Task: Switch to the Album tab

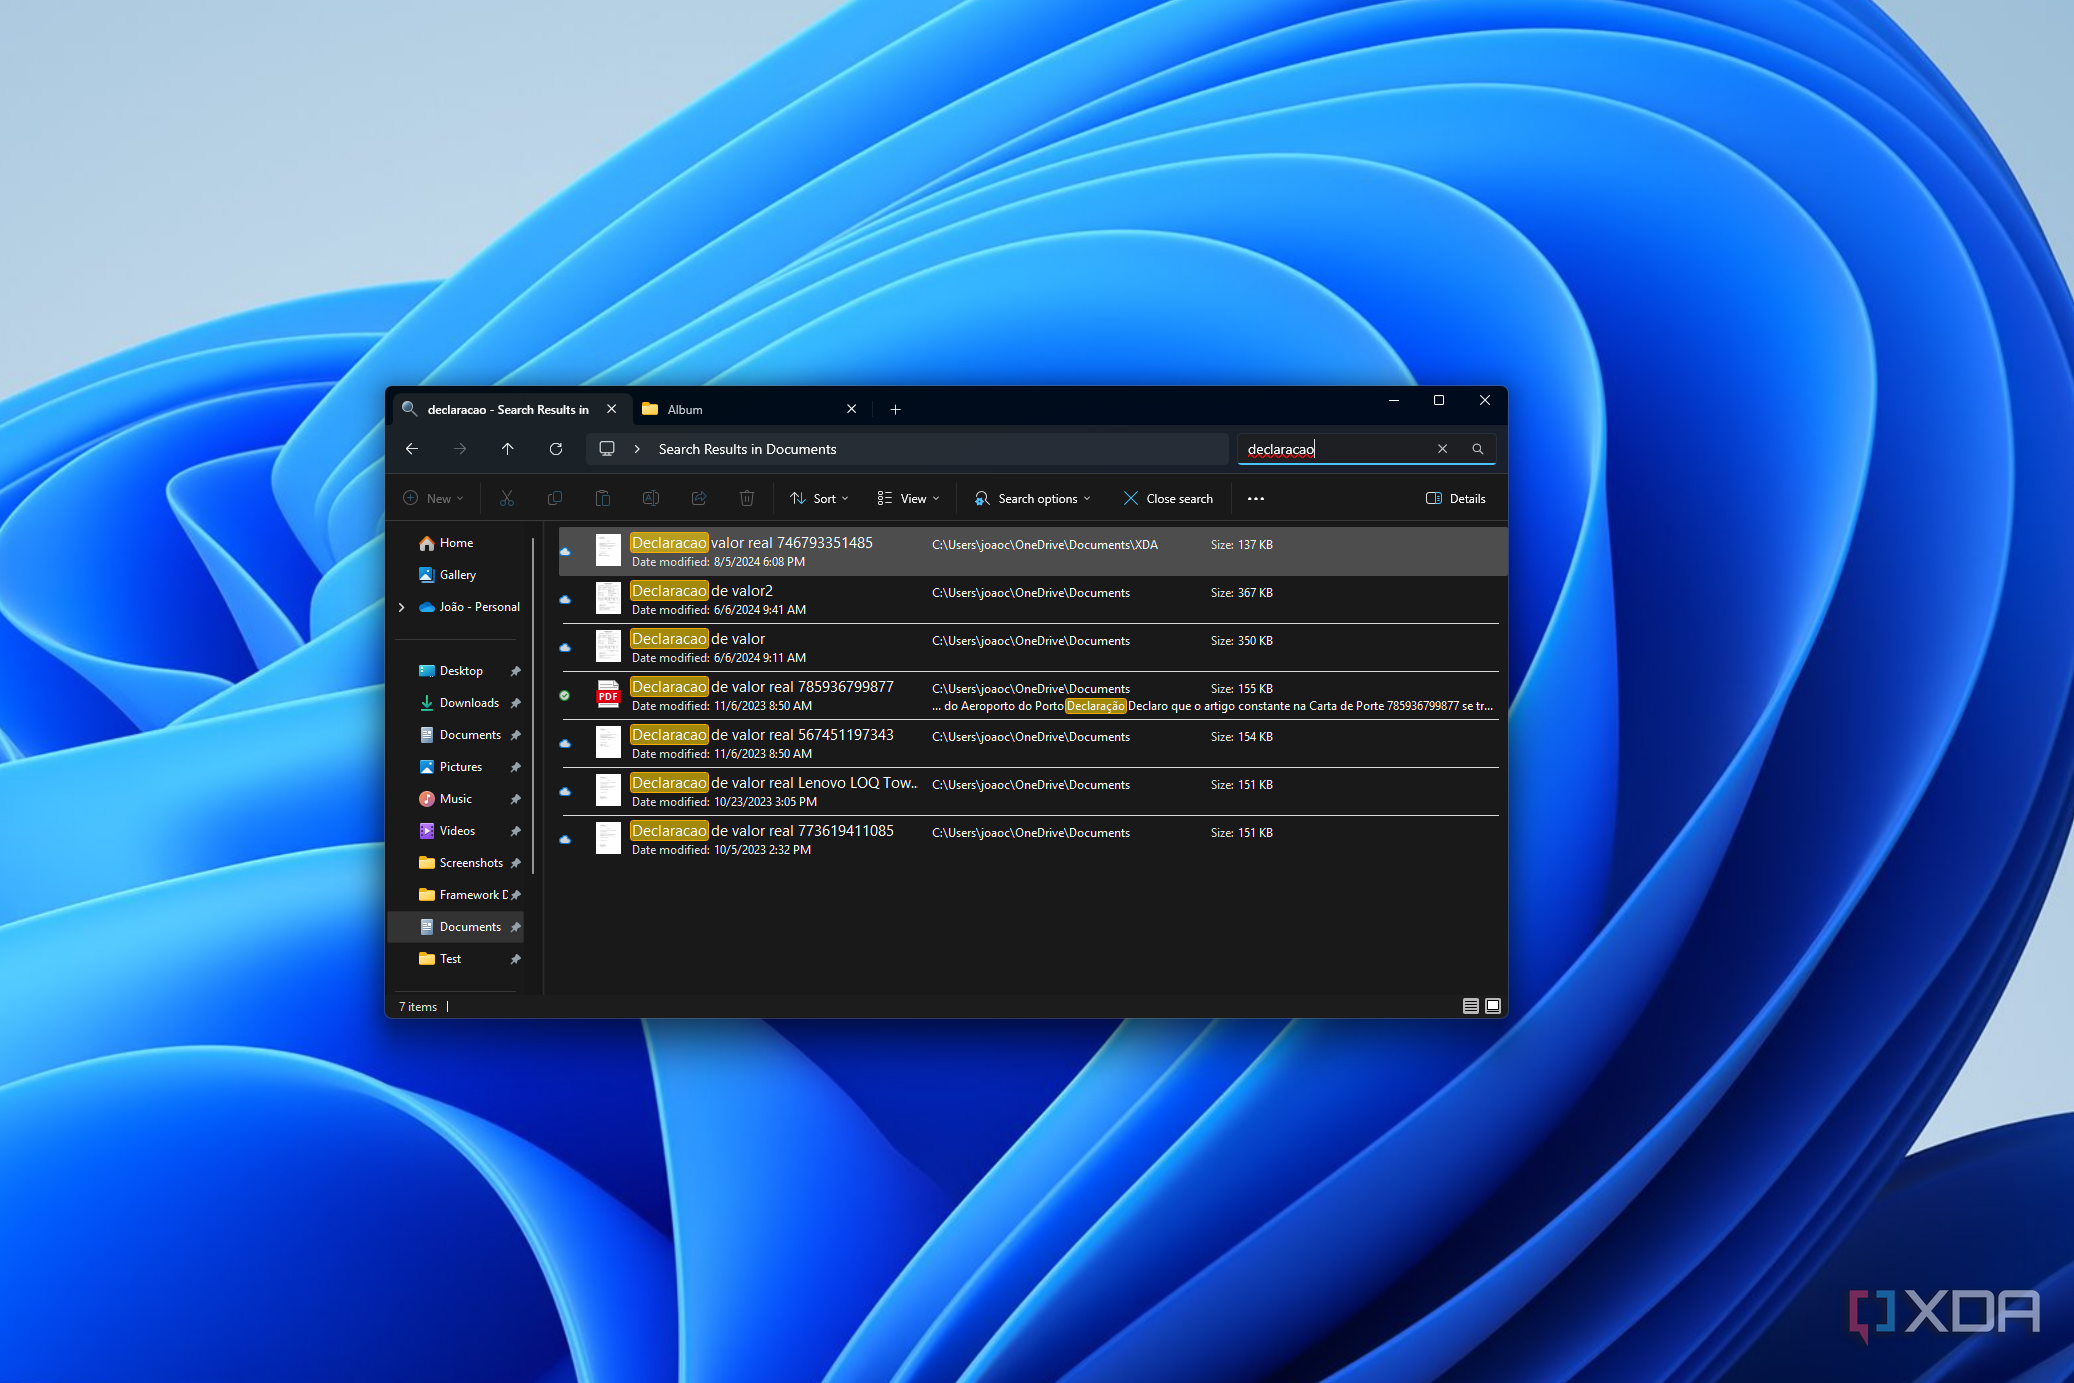Action: 750,409
